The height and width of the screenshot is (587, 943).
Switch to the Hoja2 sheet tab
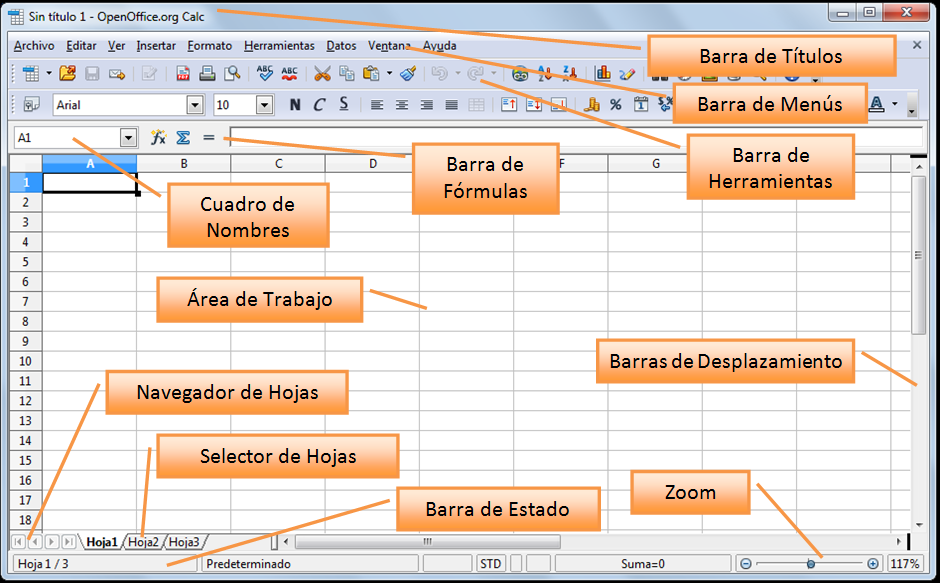pos(143,542)
